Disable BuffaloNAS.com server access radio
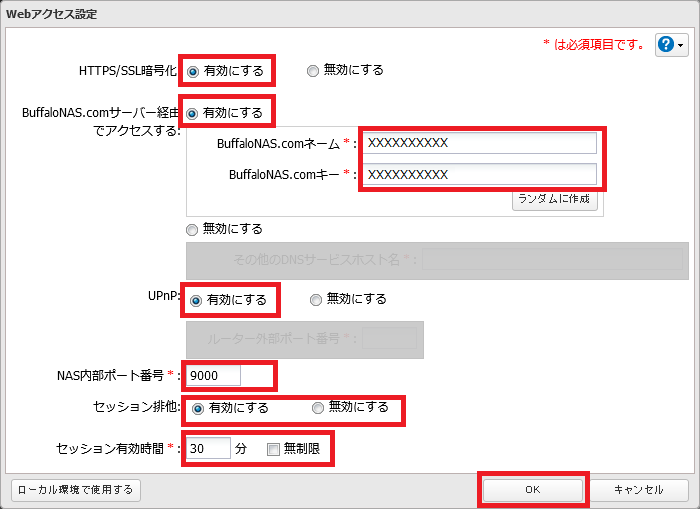 pos(192,230)
